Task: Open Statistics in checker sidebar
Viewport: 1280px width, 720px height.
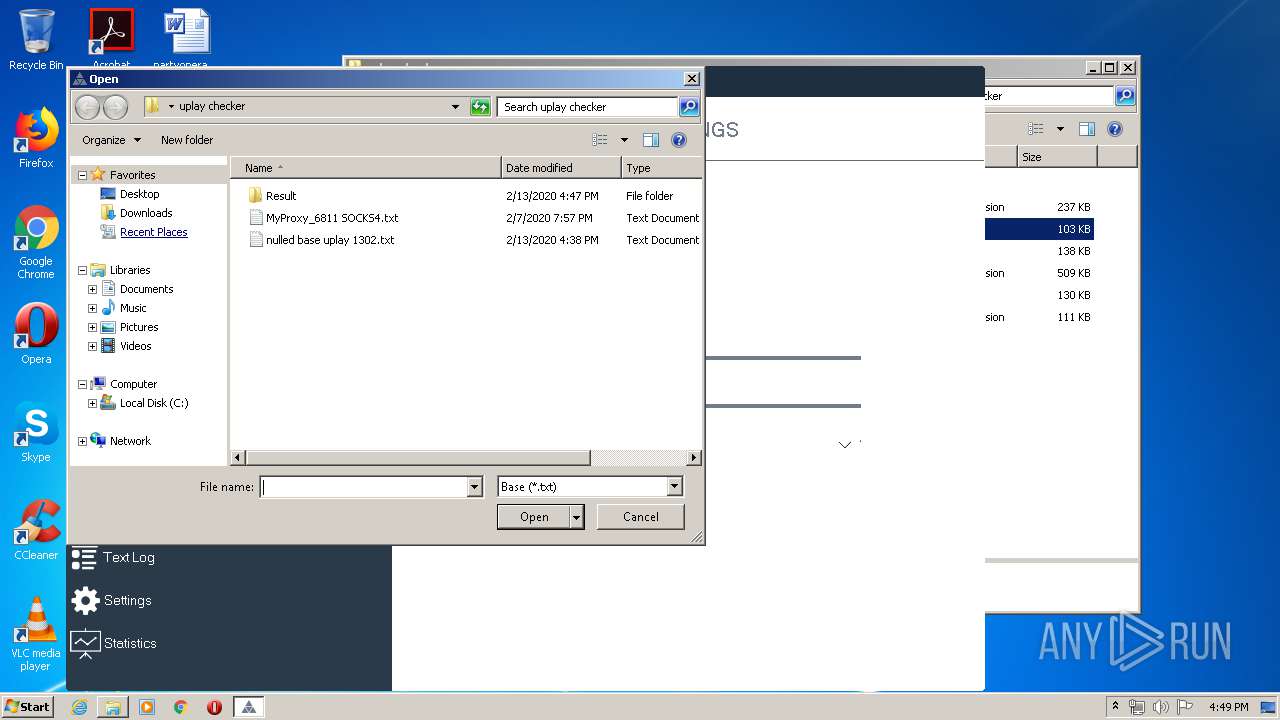Action: (113, 643)
